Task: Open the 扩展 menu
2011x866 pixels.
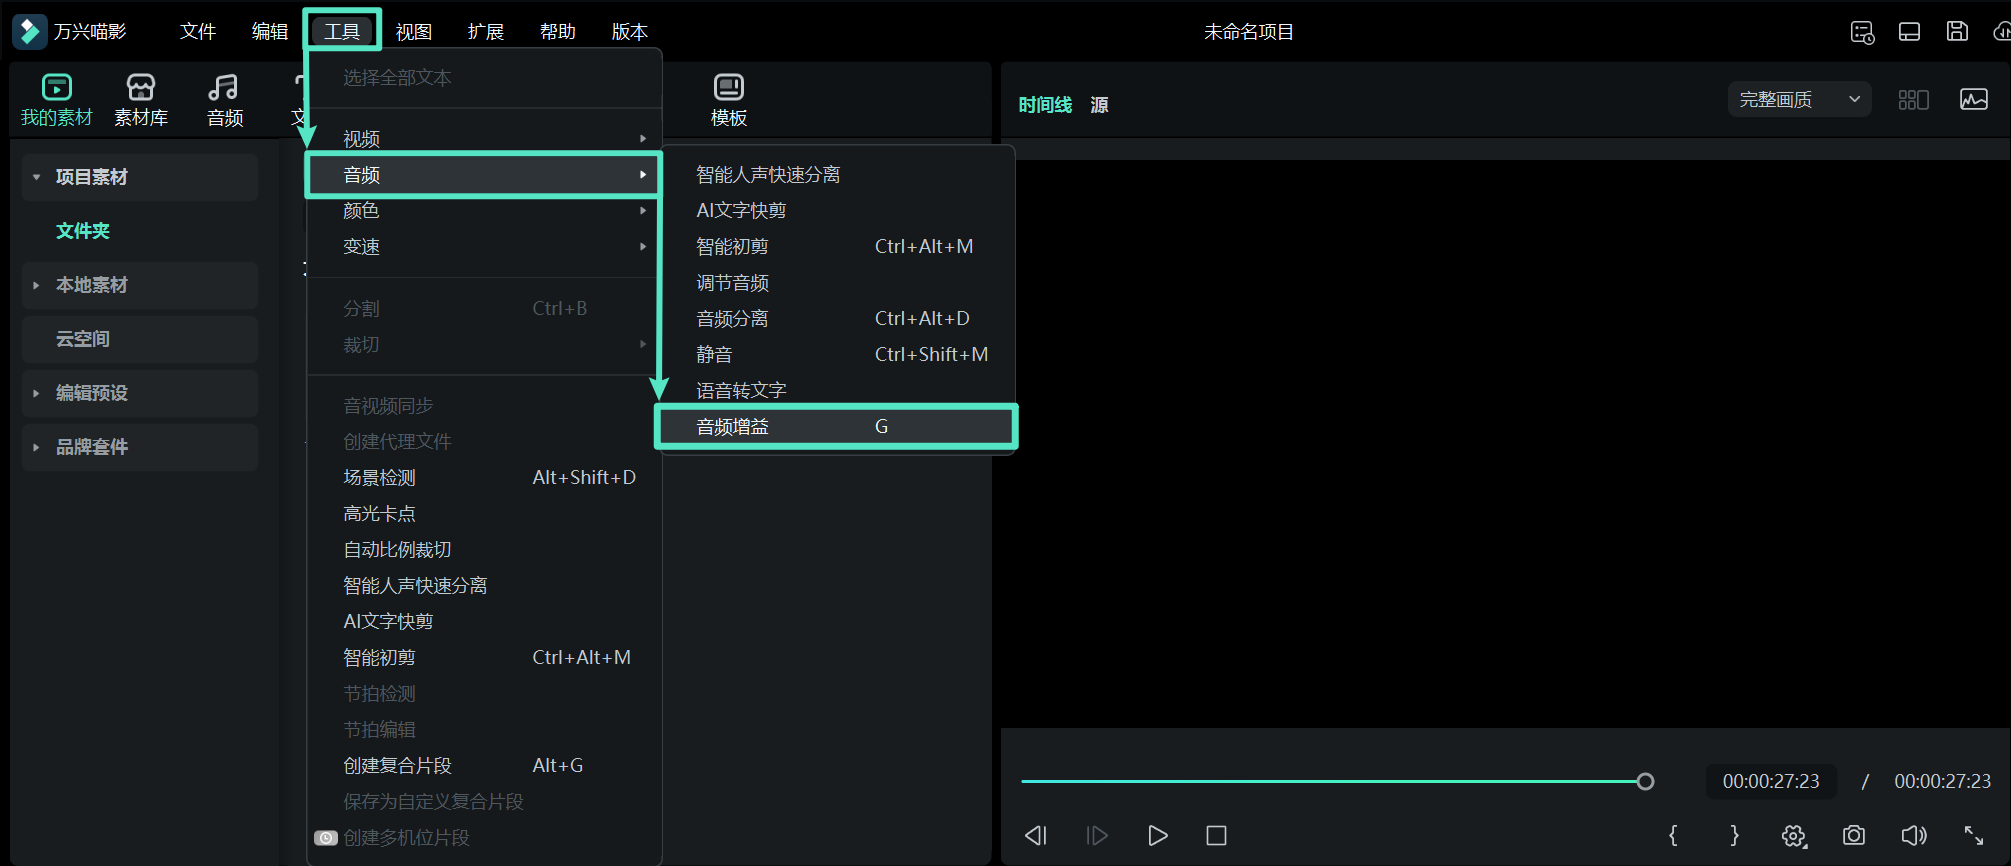Action: (486, 32)
